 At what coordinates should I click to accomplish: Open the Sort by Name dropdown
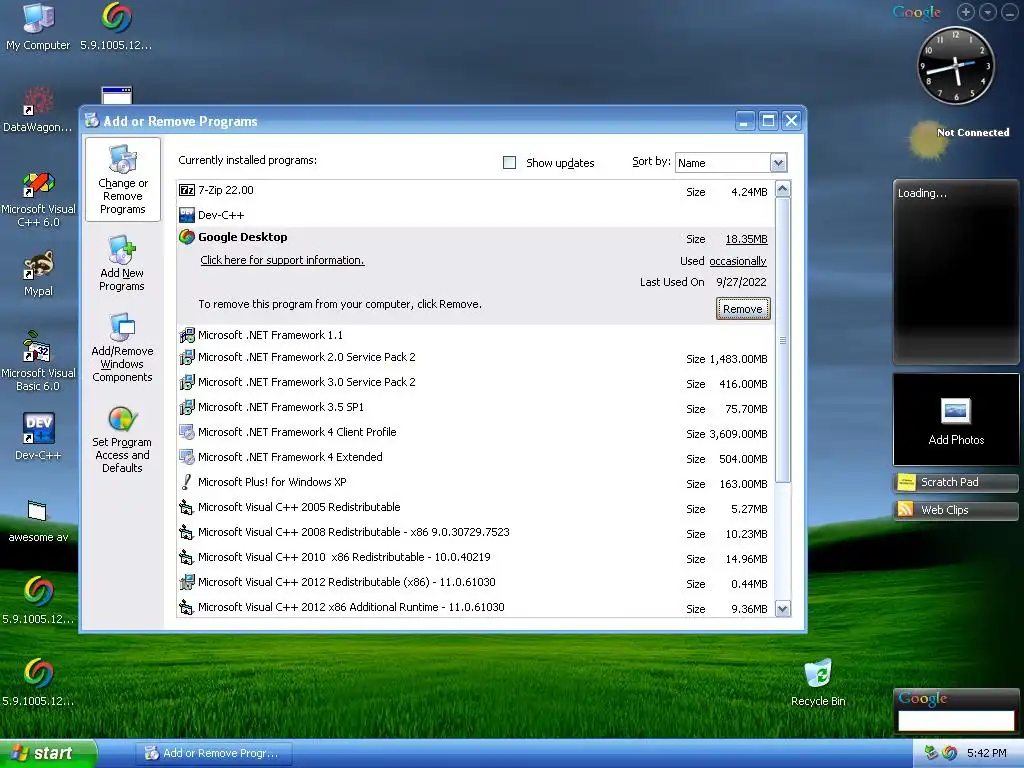click(x=731, y=163)
